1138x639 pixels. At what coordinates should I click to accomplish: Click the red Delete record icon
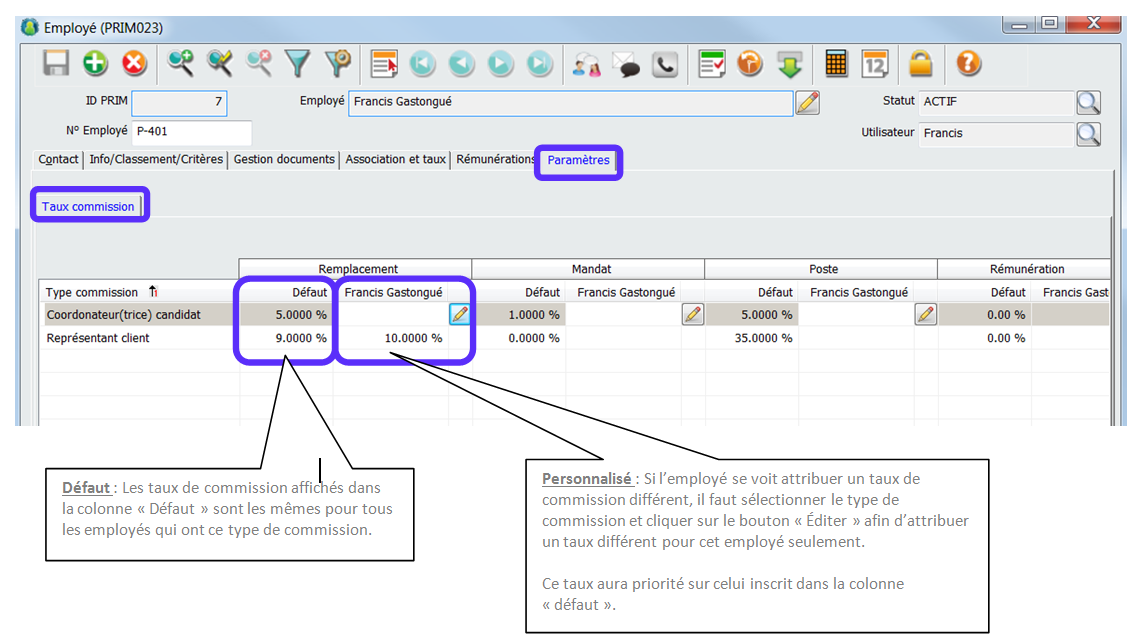134,64
